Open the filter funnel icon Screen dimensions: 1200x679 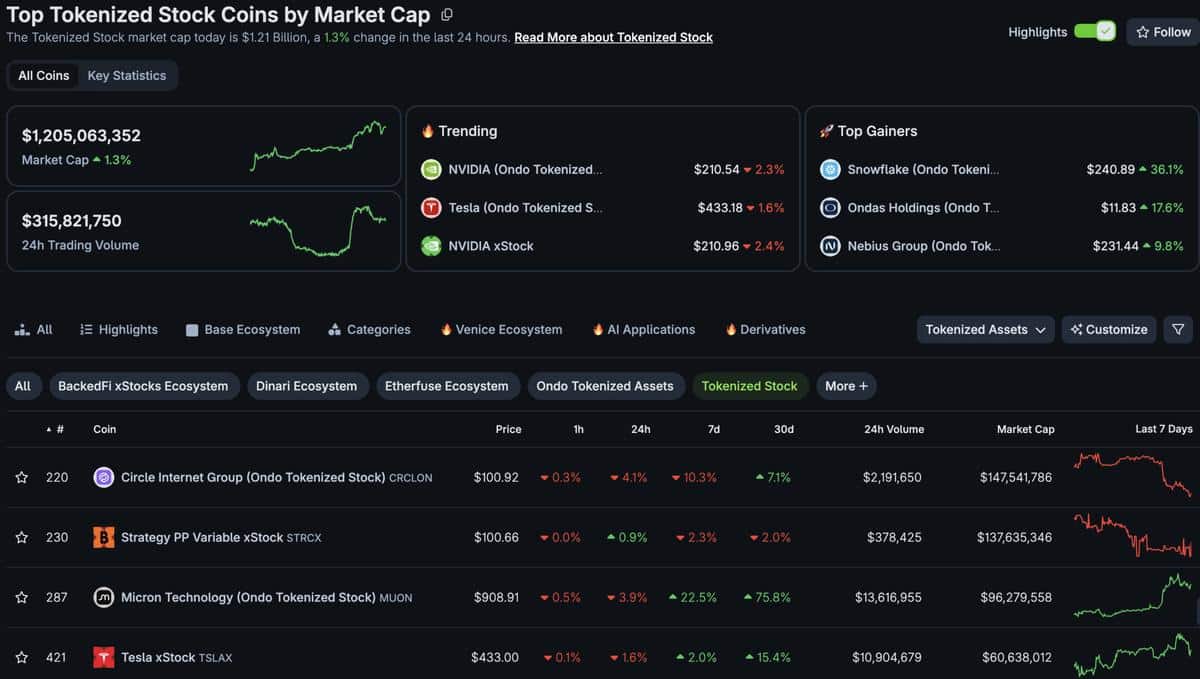coord(1178,329)
